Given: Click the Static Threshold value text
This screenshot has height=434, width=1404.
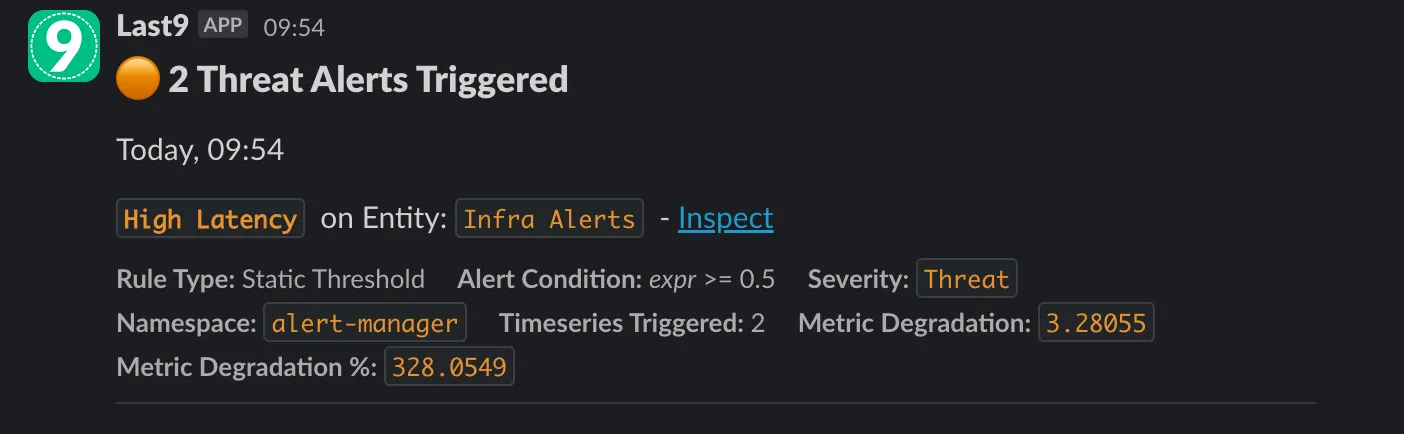Looking at the screenshot, I should 333,279.
